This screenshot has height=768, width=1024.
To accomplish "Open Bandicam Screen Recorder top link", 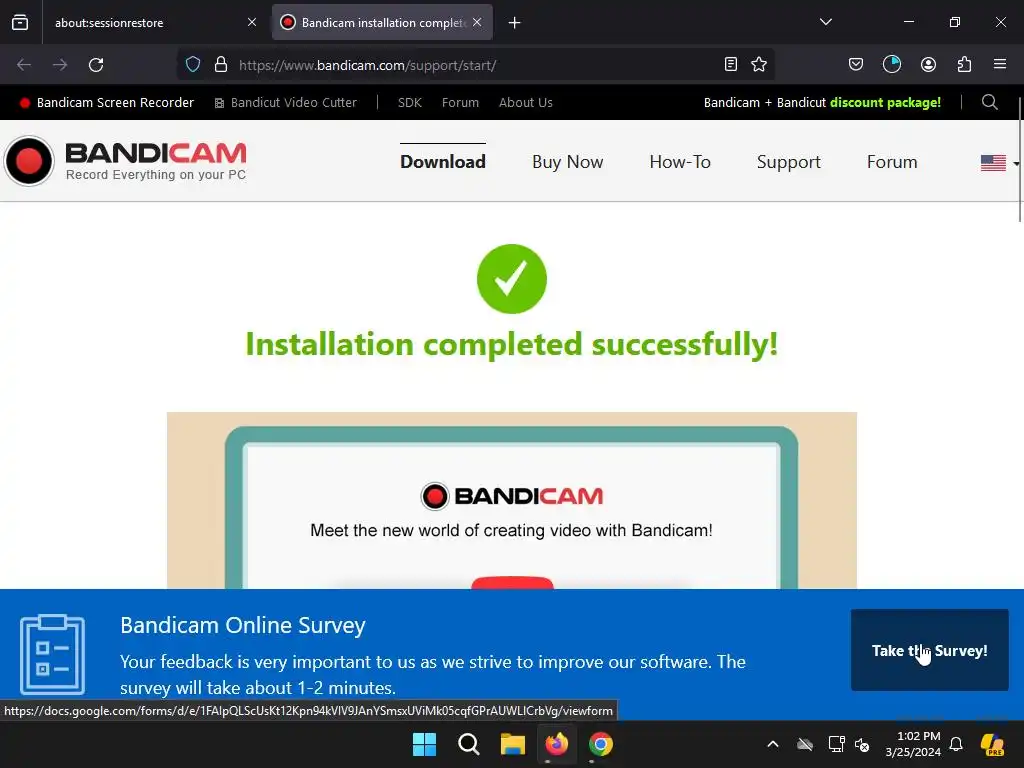I will [107, 103].
